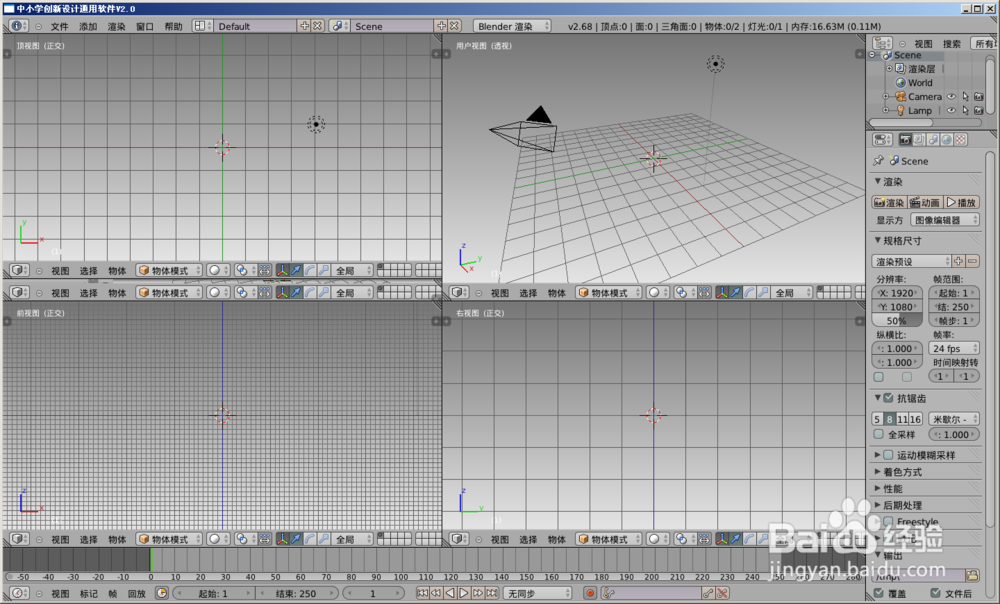Click the Render Layers properties tab icon

coord(919,140)
